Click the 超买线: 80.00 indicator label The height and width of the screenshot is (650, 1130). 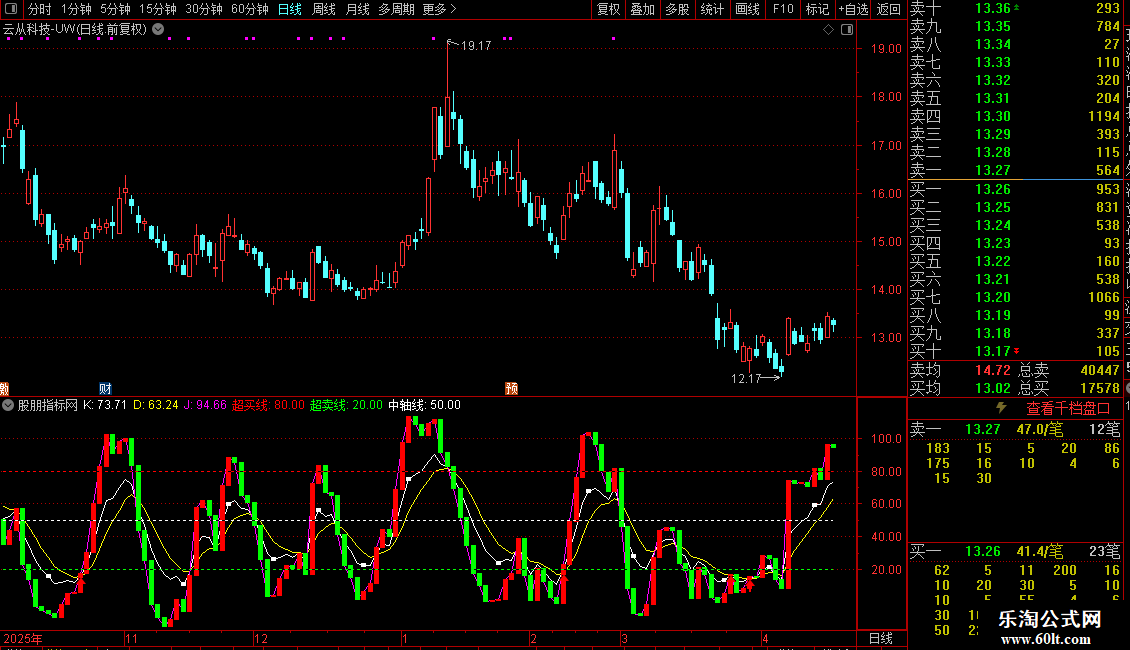[x=268, y=405]
